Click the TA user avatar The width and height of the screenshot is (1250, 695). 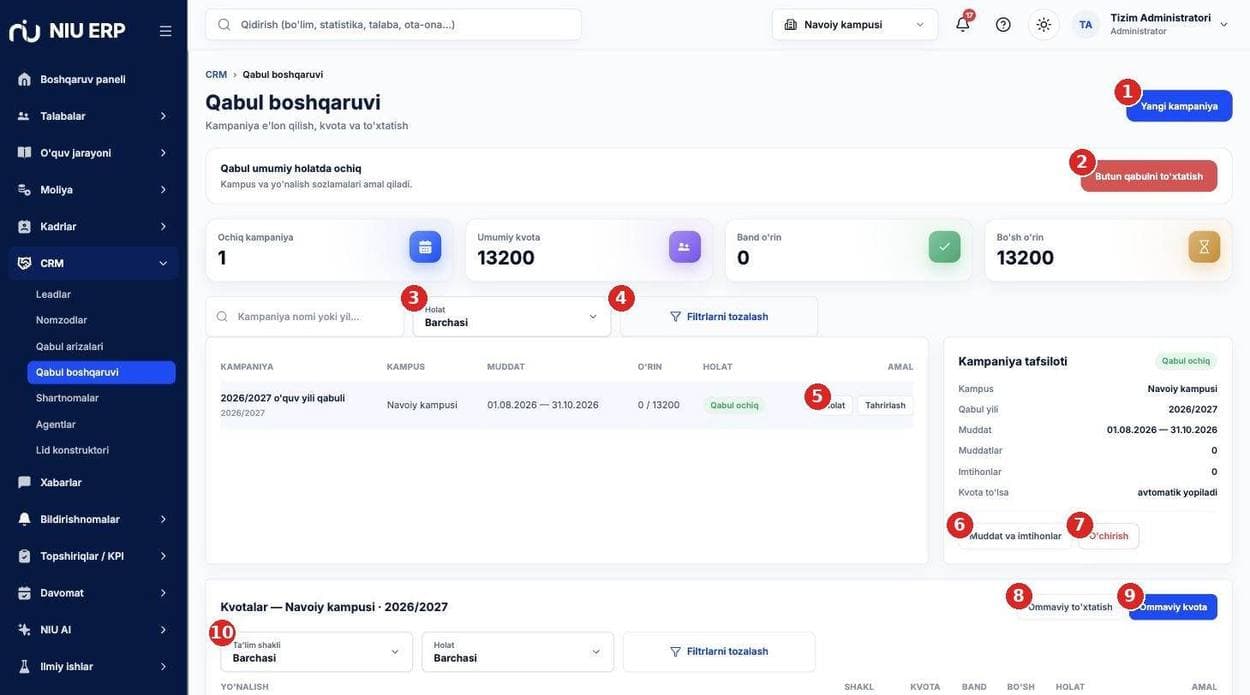coord(1086,24)
